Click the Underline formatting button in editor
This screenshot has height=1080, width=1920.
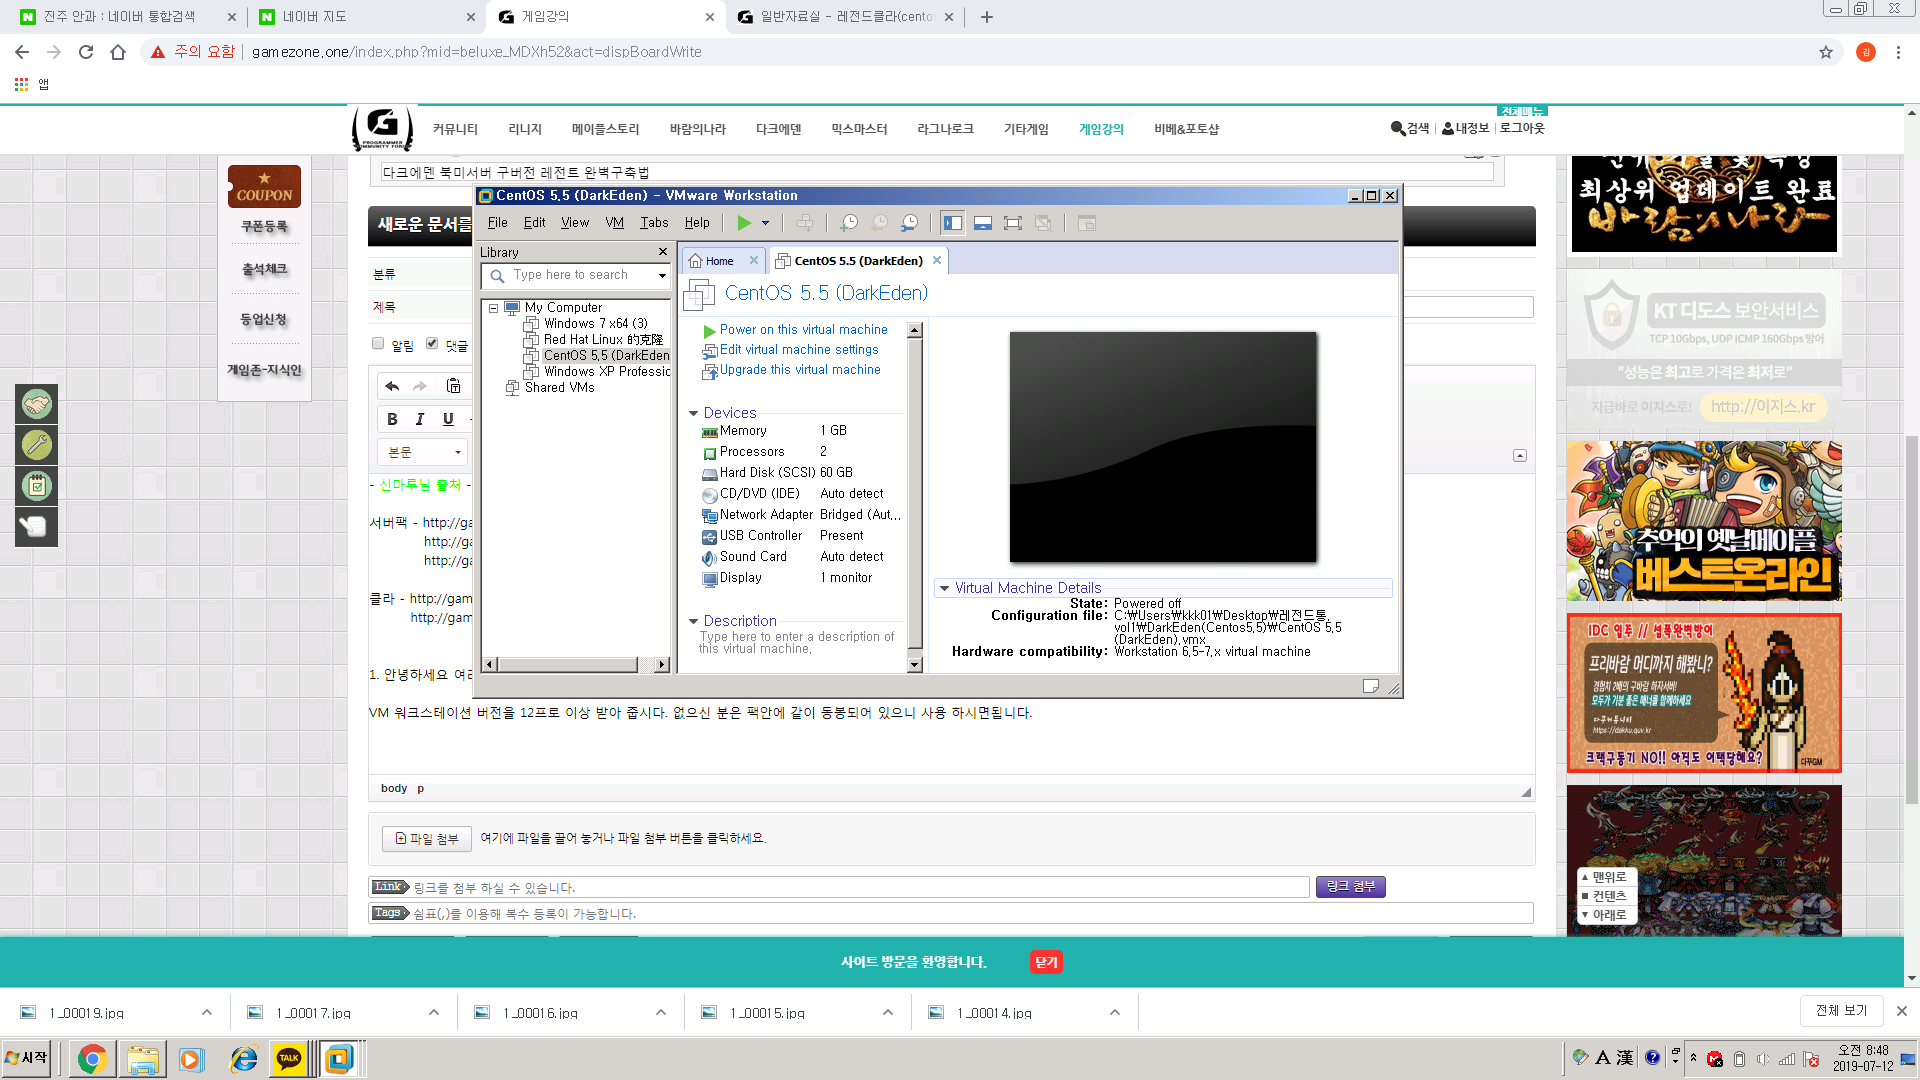(x=448, y=419)
